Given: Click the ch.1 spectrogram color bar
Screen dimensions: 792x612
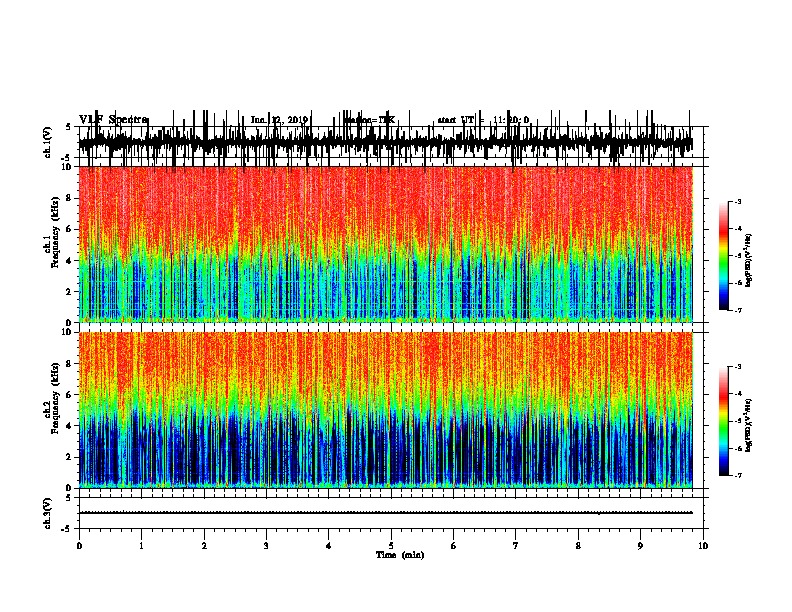Looking at the screenshot, I should coord(724,256).
